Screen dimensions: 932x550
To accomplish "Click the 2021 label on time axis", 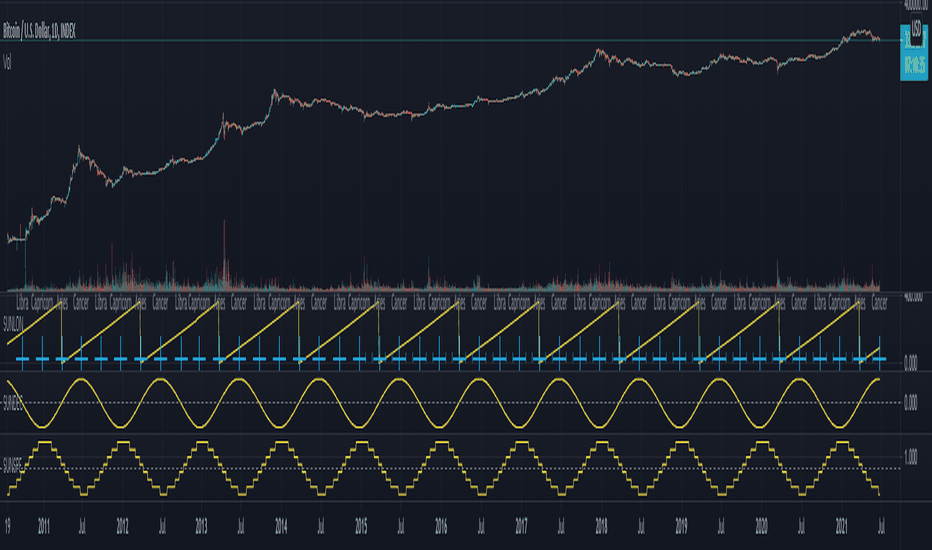I will 841,526.
